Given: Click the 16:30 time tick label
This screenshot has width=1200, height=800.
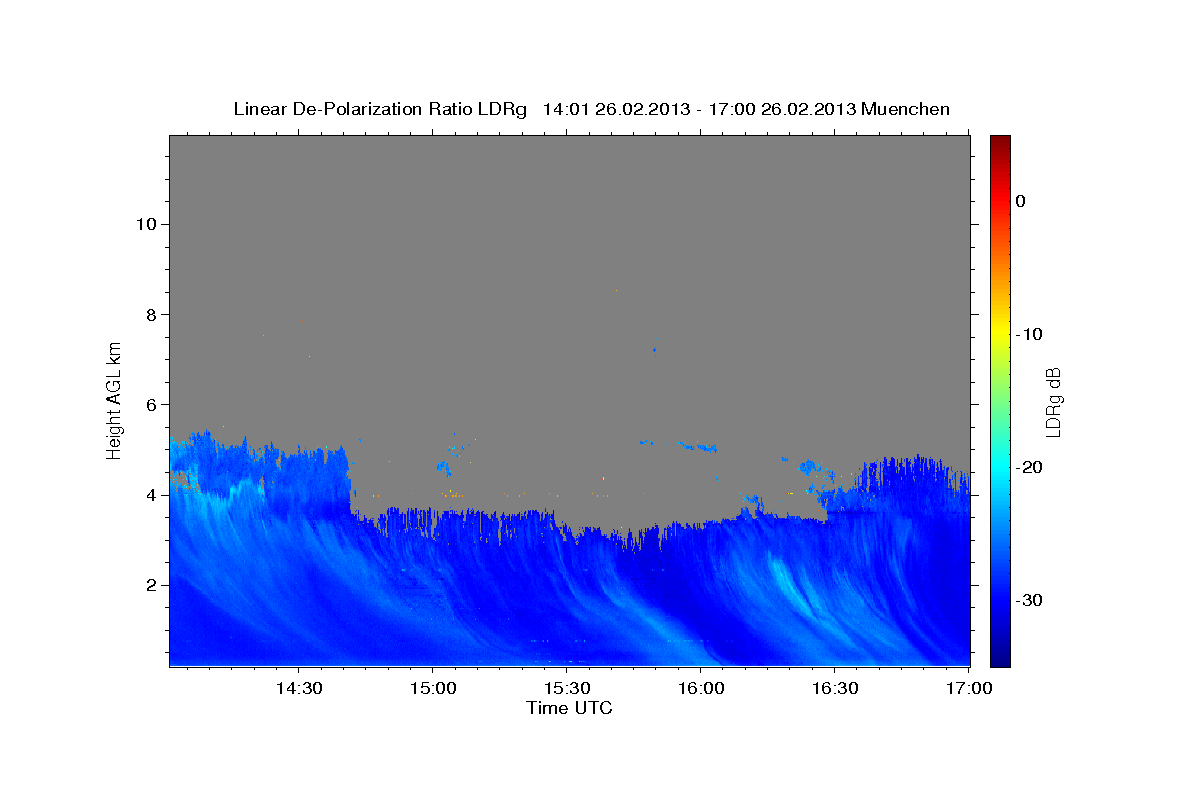Looking at the screenshot, I should pyautogui.click(x=835, y=689).
